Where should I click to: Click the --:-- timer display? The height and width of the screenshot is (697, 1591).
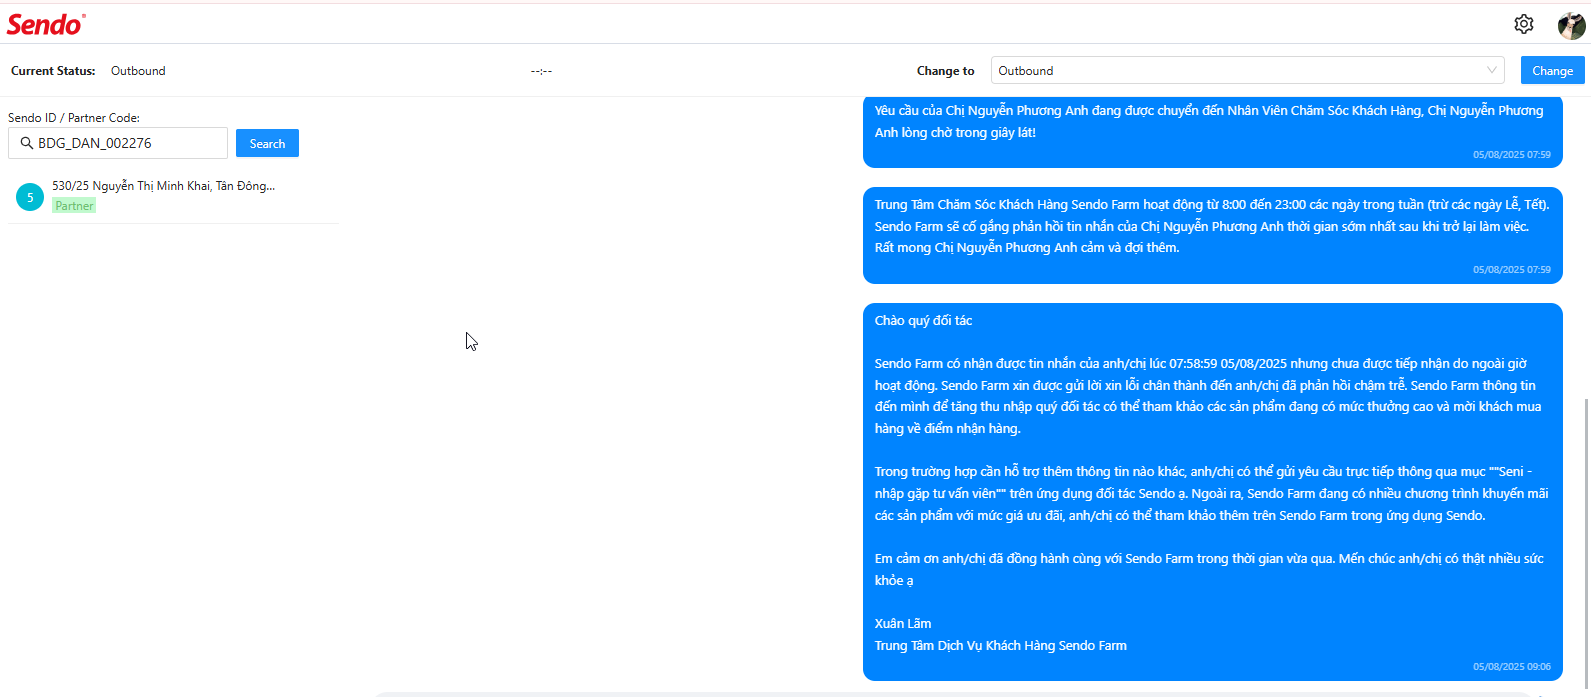pyautogui.click(x=541, y=71)
